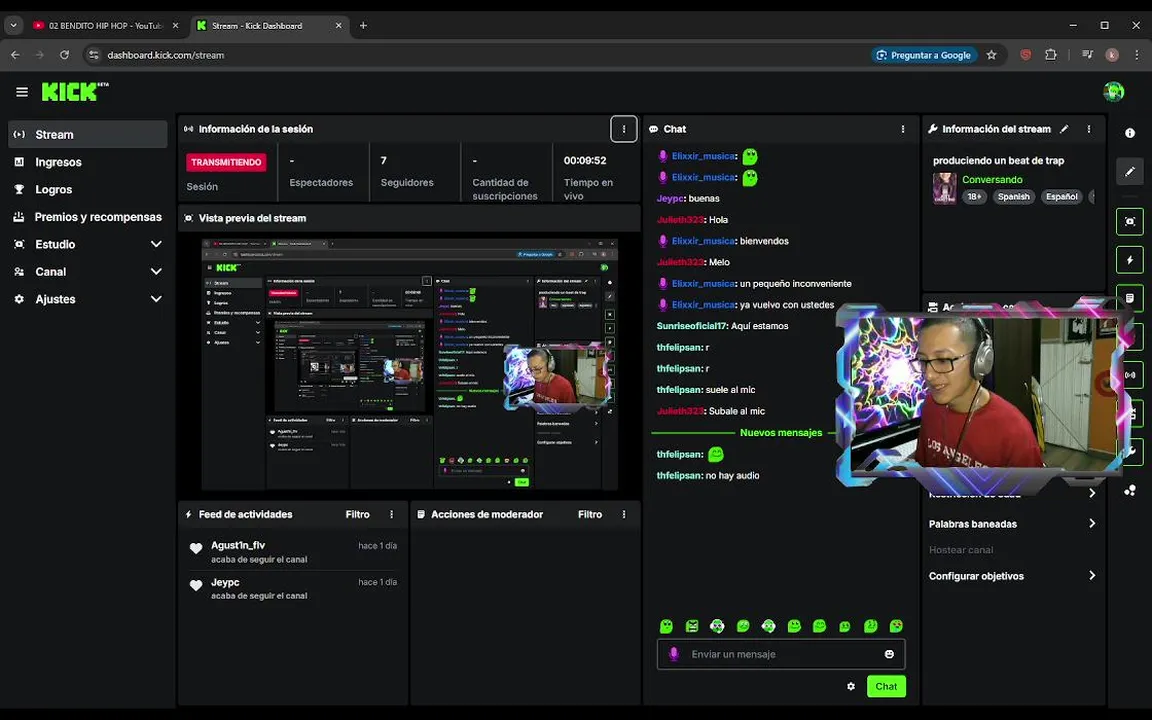Open the Filtro dropdown in Acciones de moderador
The image size is (1152, 720).
[590, 514]
